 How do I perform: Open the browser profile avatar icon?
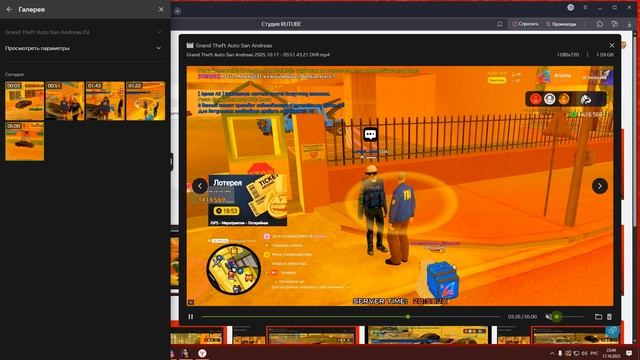point(571,7)
